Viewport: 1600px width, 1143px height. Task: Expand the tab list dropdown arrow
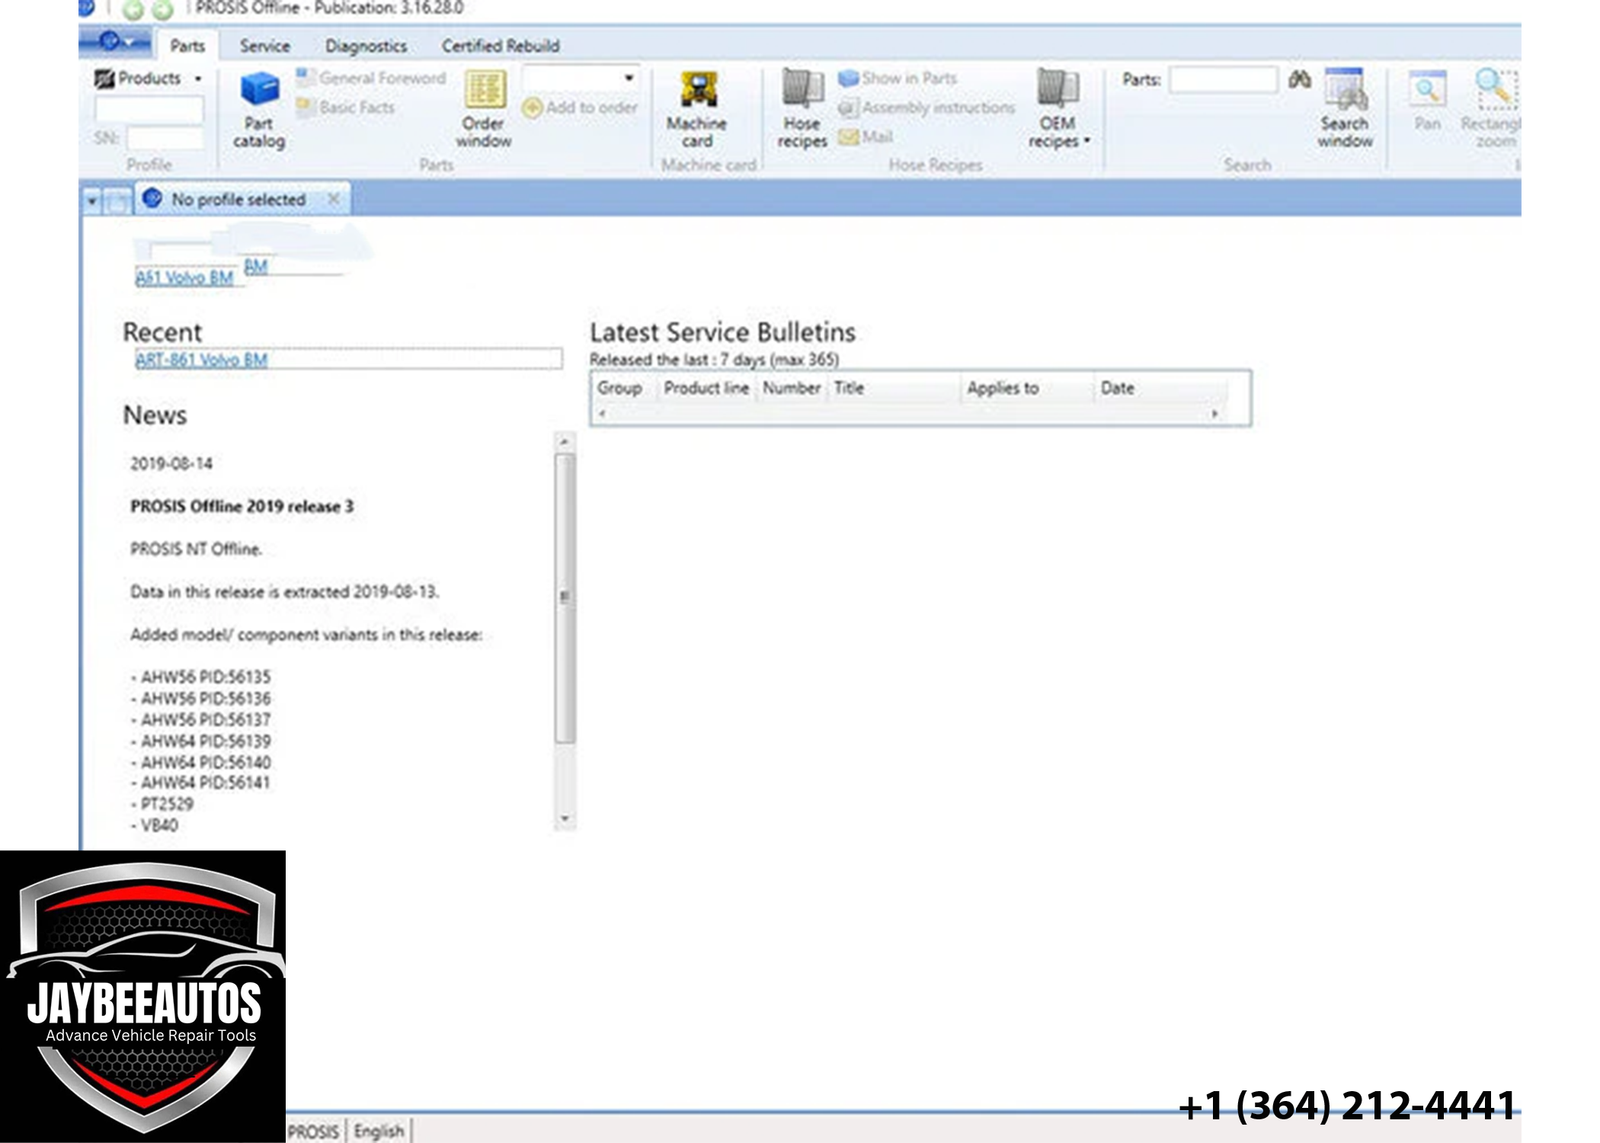coord(92,201)
